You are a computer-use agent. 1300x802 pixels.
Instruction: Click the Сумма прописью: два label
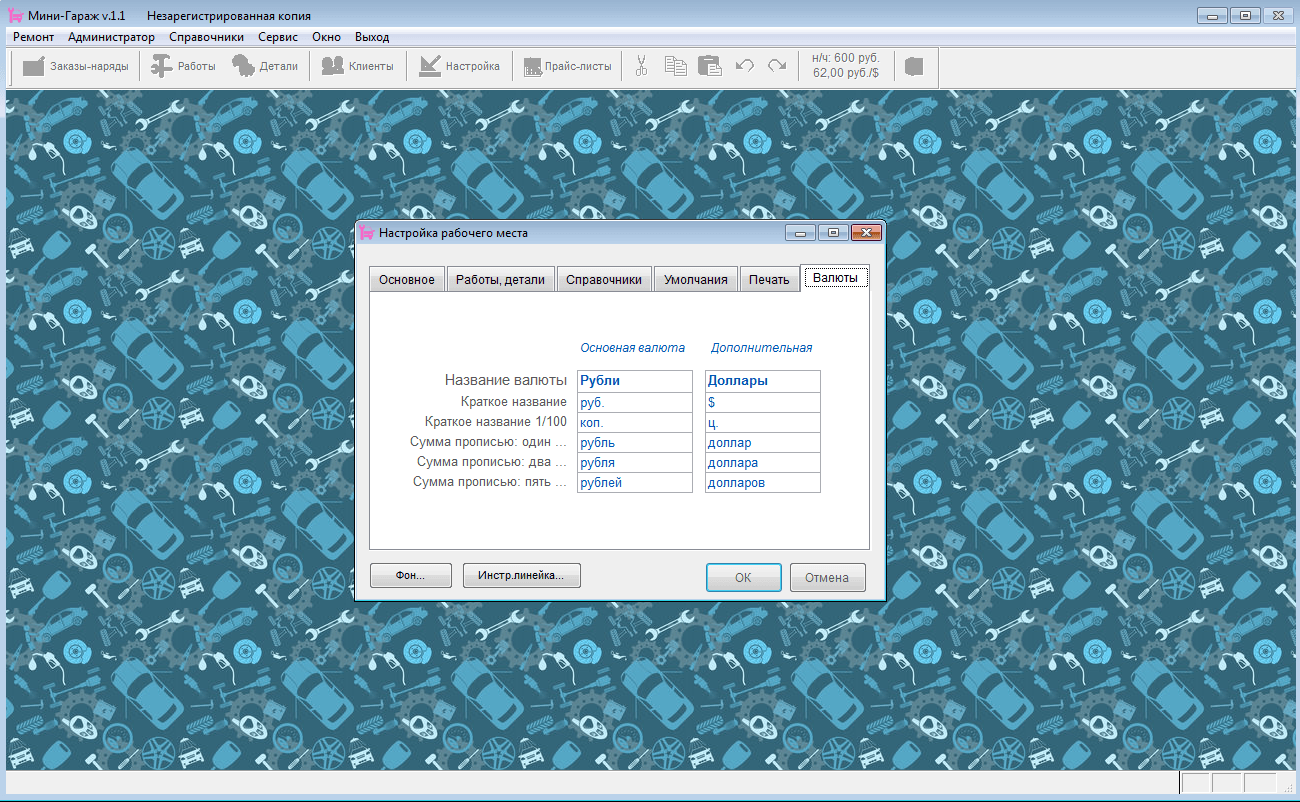[492, 462]
